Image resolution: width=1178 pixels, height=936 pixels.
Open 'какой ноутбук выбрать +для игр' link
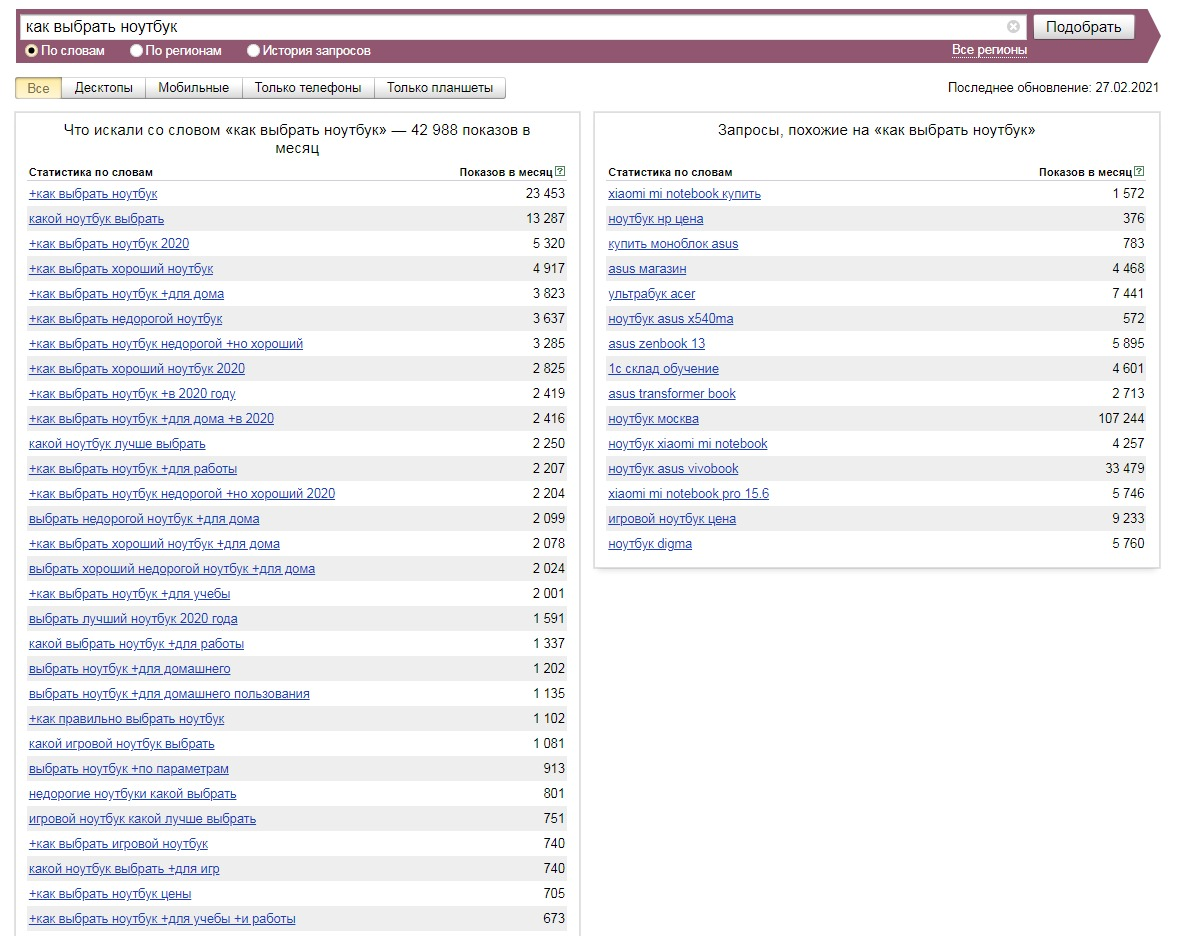[x=124, y=869]
